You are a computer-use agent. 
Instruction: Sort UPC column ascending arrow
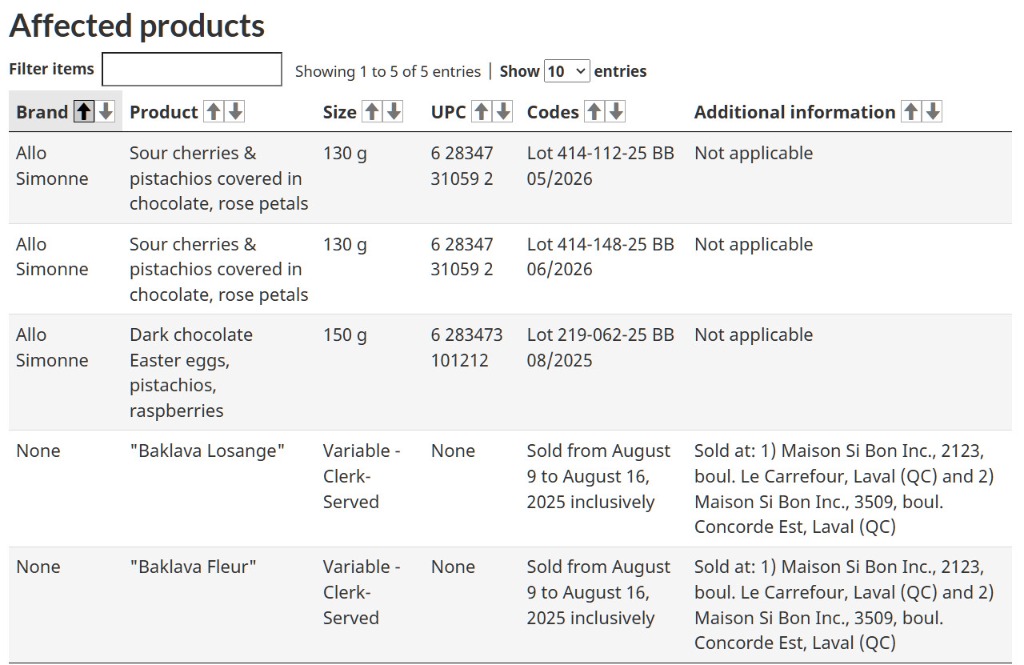(x=481, y=112)
